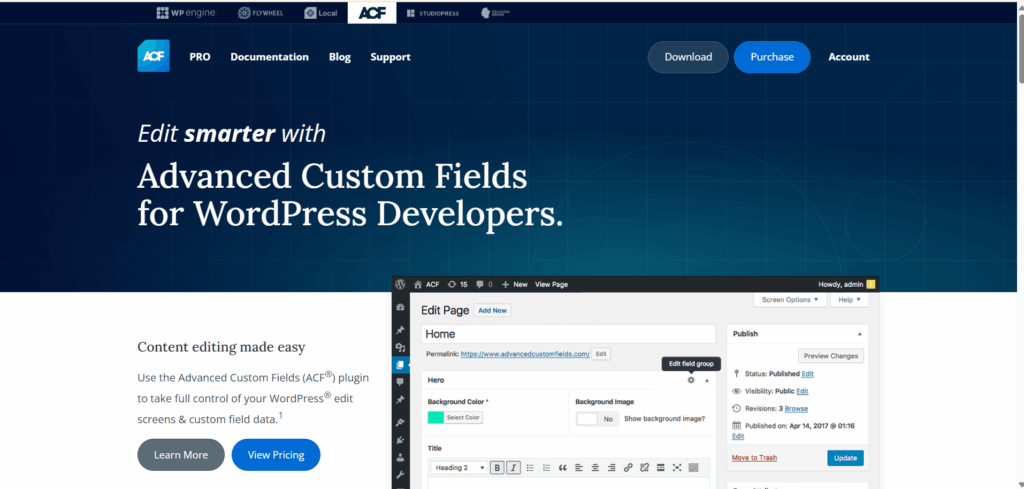
Task: Click Add New button beside Edit Page
Action: click(x=492, y=311)
